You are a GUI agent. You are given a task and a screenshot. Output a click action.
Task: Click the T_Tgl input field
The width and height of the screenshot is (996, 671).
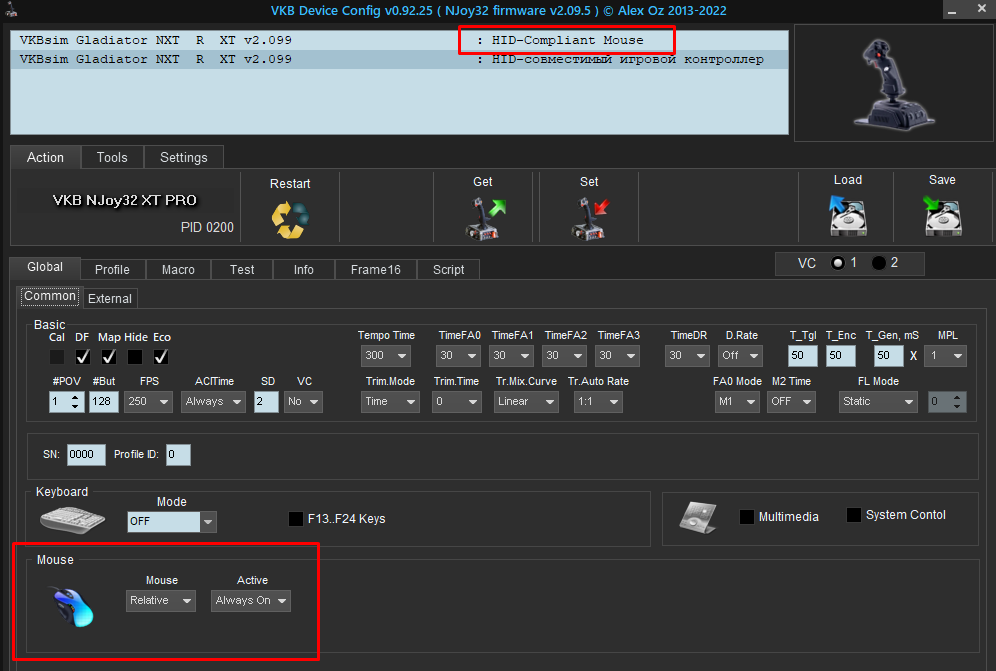point(803,356)
